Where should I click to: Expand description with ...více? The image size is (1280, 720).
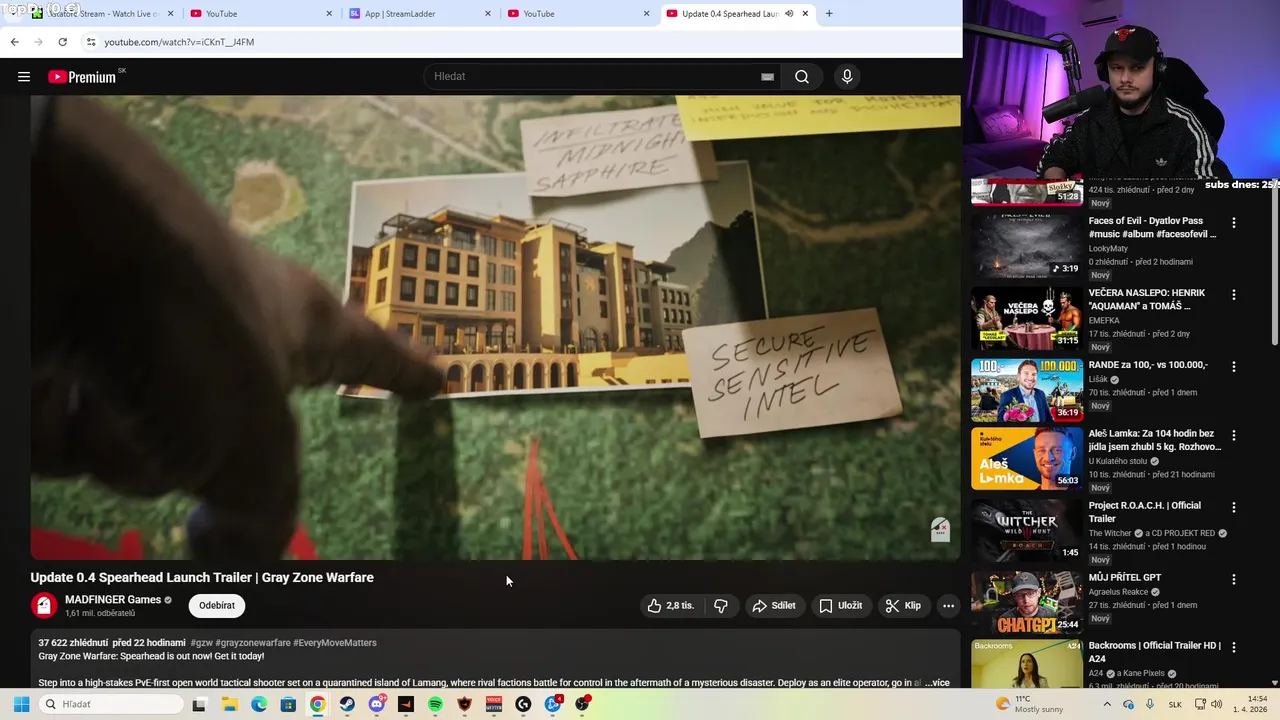936,683
